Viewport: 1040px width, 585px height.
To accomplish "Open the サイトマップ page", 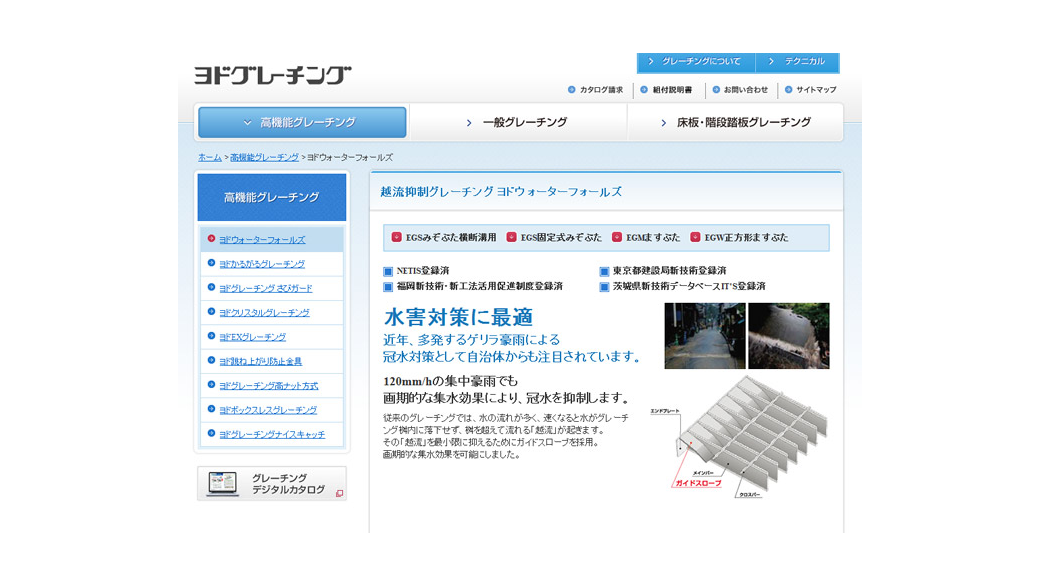I will pos(819,89).
